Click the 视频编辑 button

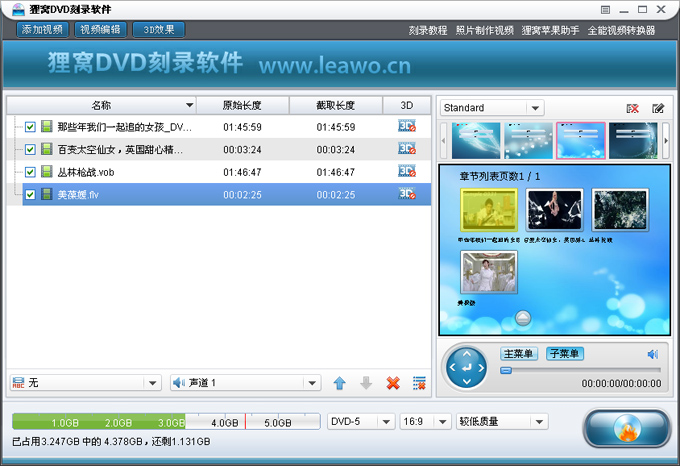pos(101,29)
